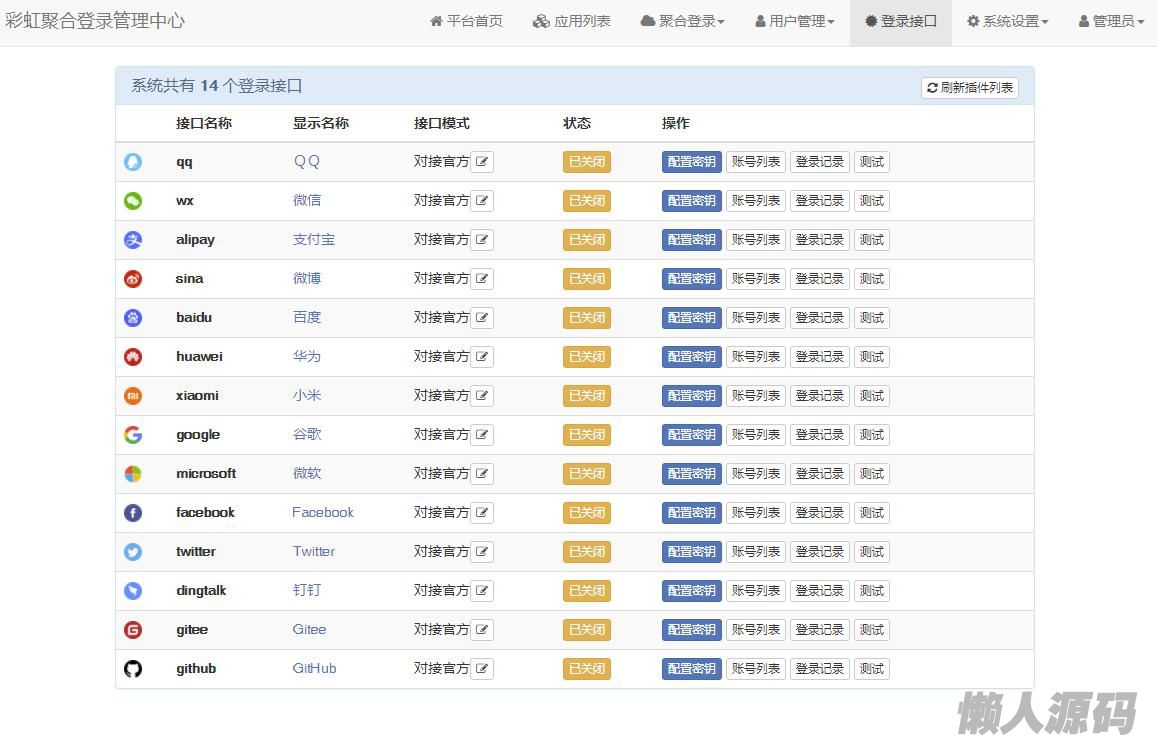Click the 接口模式 column header
The width and height of the screenshot is (1157, 748).
(441, 123)
